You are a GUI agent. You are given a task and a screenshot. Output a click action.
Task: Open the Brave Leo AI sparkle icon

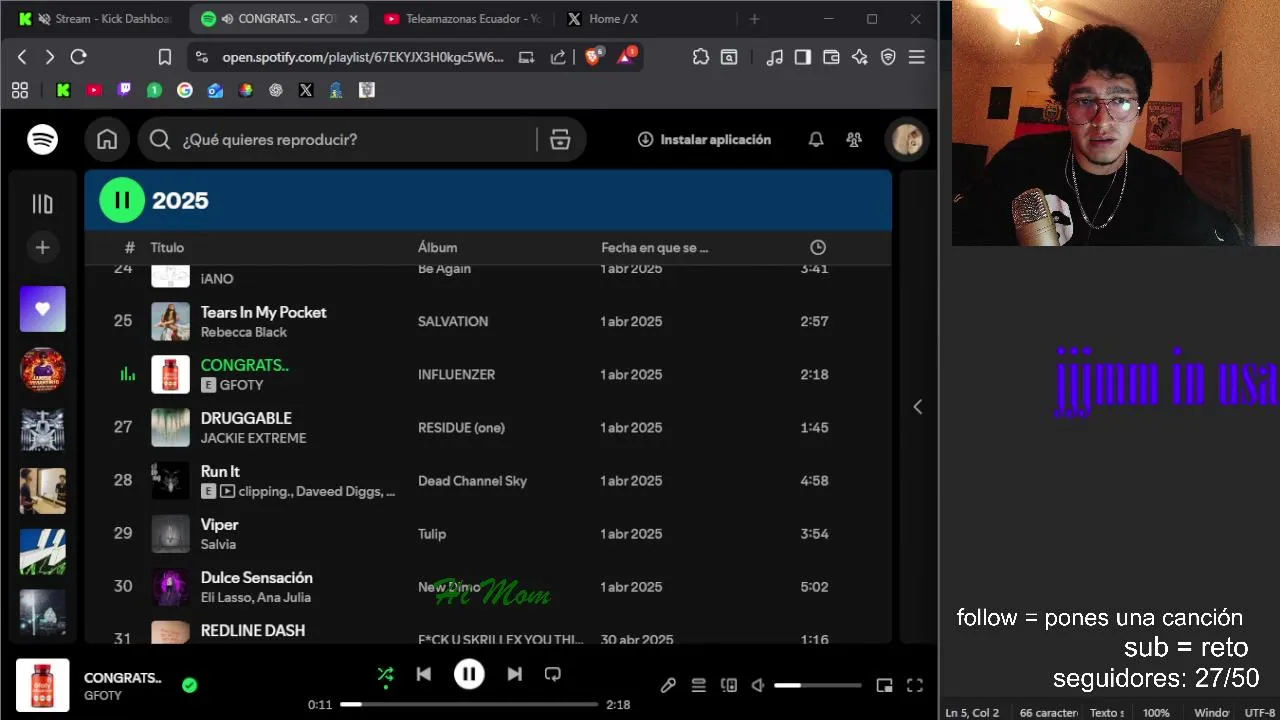[859, 57]
